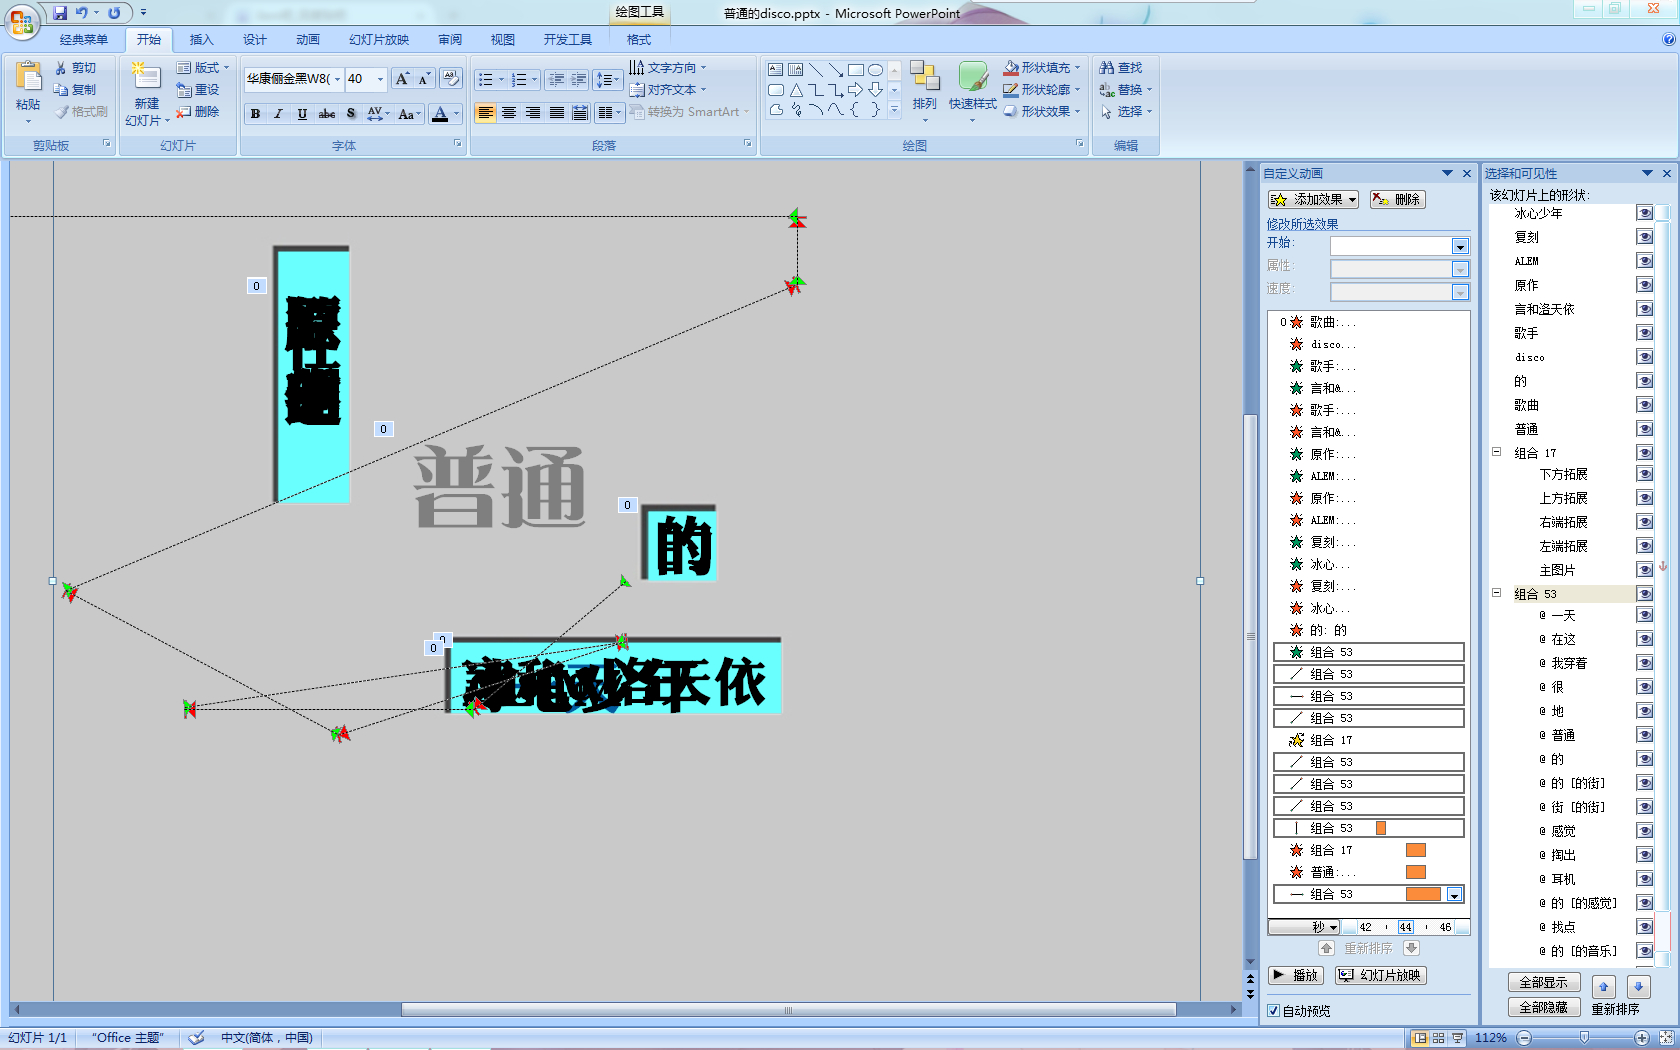This screenshot has height=1050, width=1680.
Task: Click the Find (查找) tool
Action: click(x=1121, y=68)
